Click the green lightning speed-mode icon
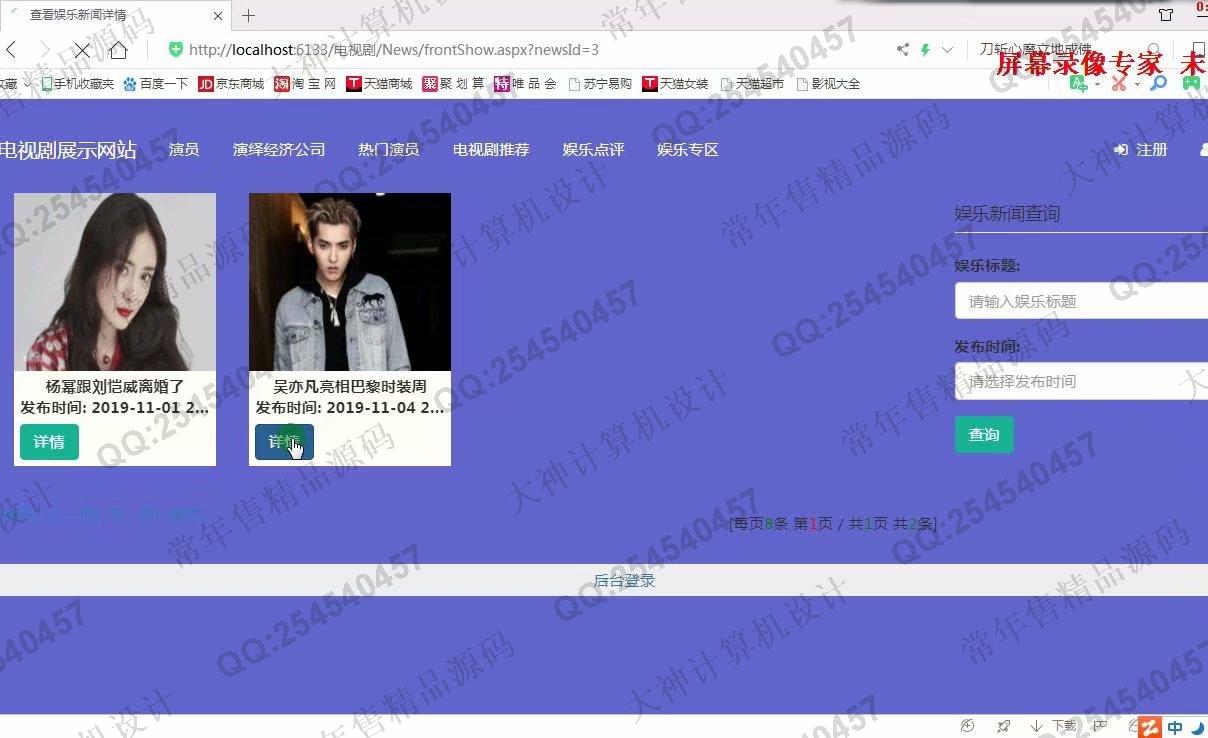 925,50
